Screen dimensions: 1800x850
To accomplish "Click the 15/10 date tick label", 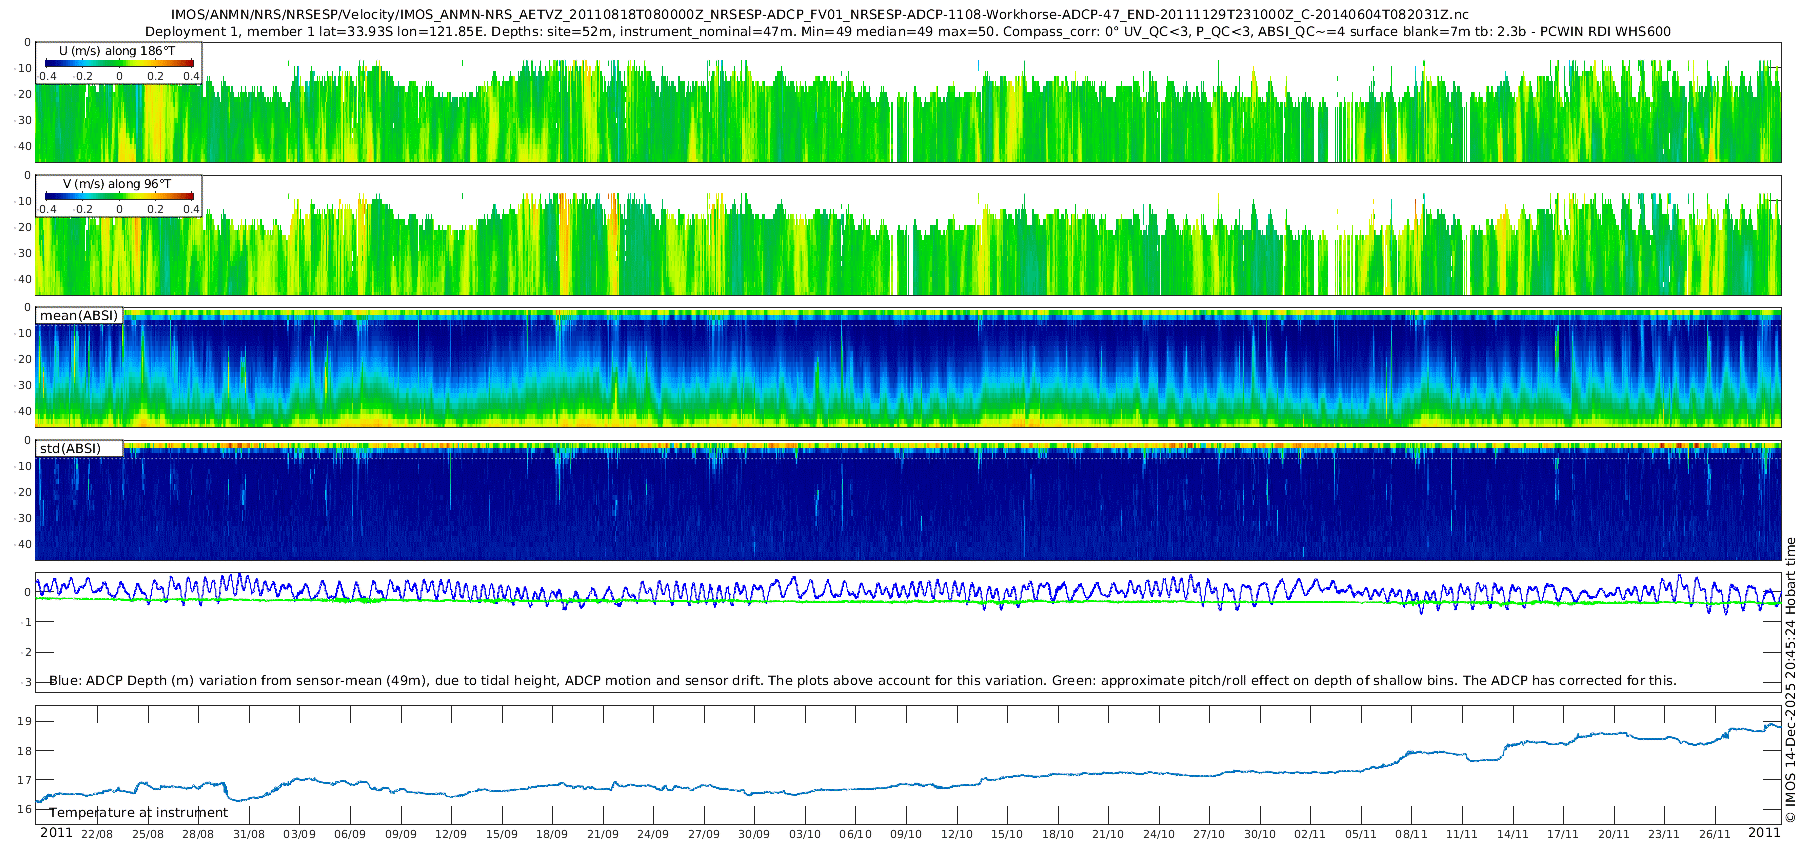I will 1007,834.
